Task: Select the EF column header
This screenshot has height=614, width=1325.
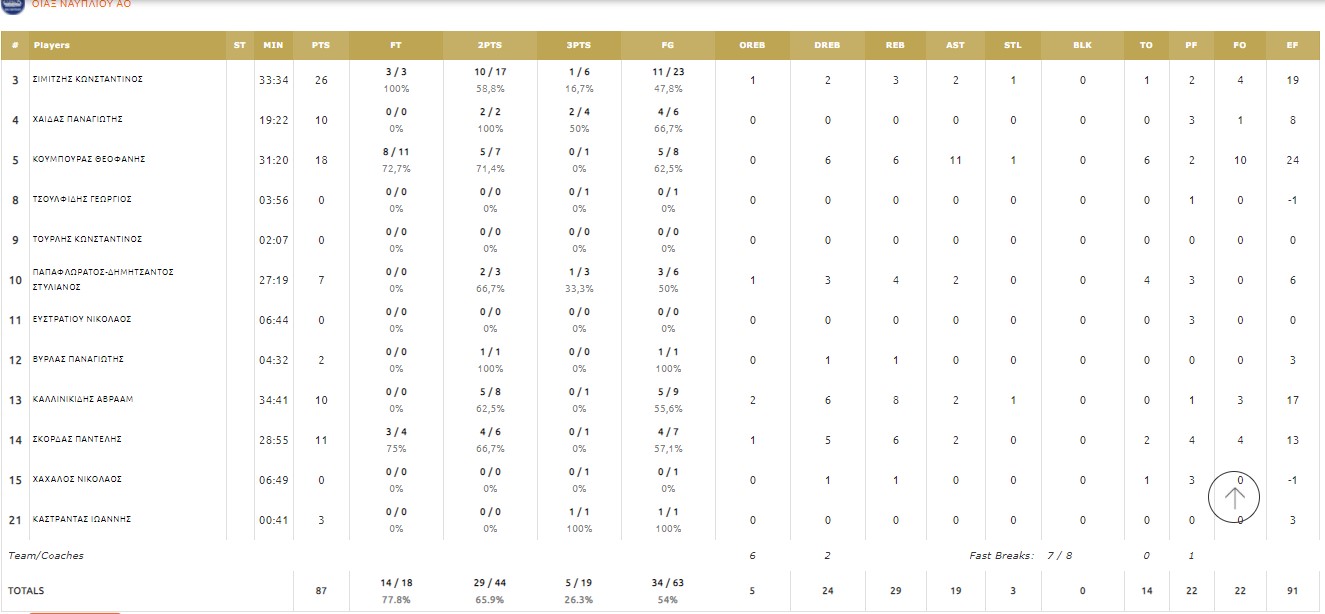Action: (1292, 45)
